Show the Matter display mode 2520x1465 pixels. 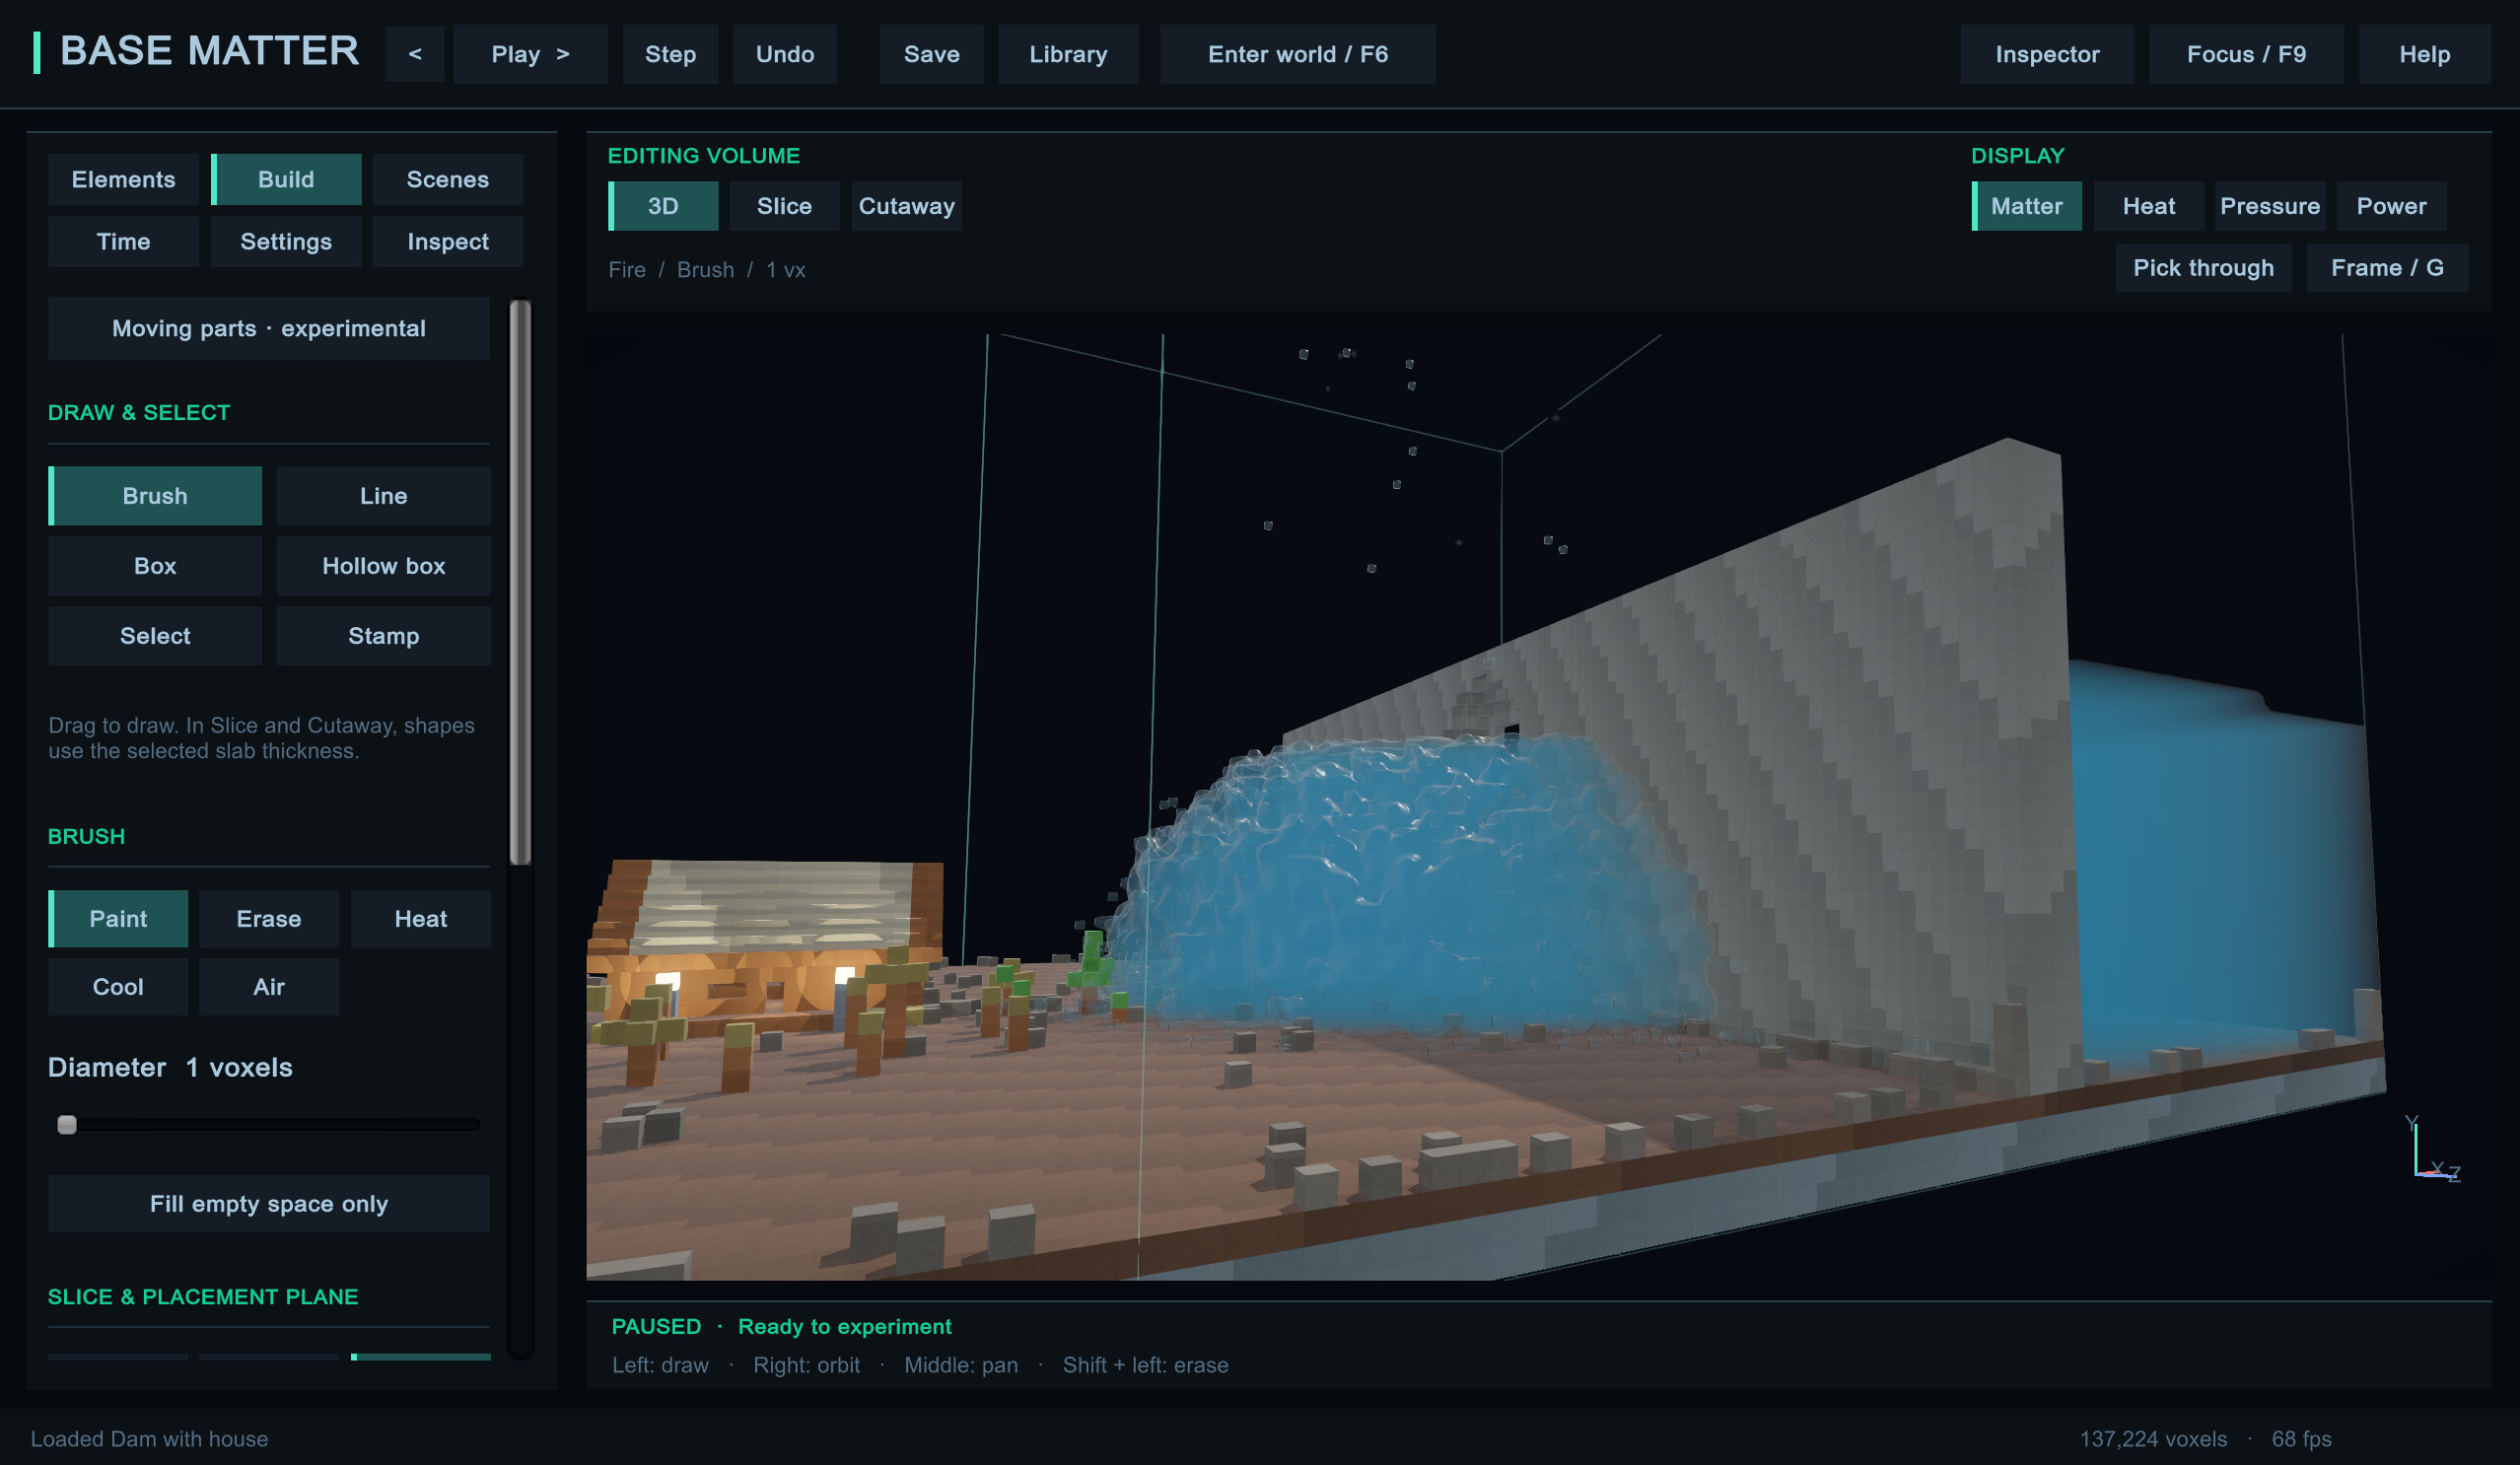coord(2026,206)
